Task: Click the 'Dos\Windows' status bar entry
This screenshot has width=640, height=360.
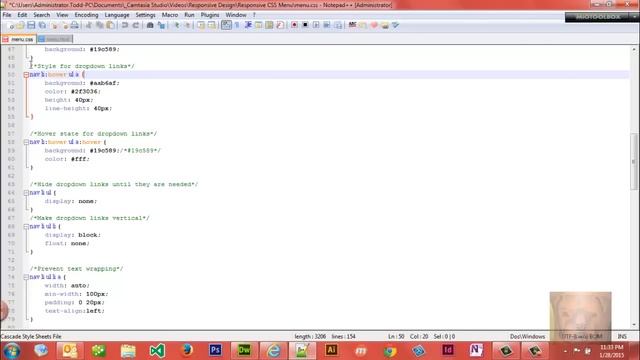Action: tap(527, 337)
